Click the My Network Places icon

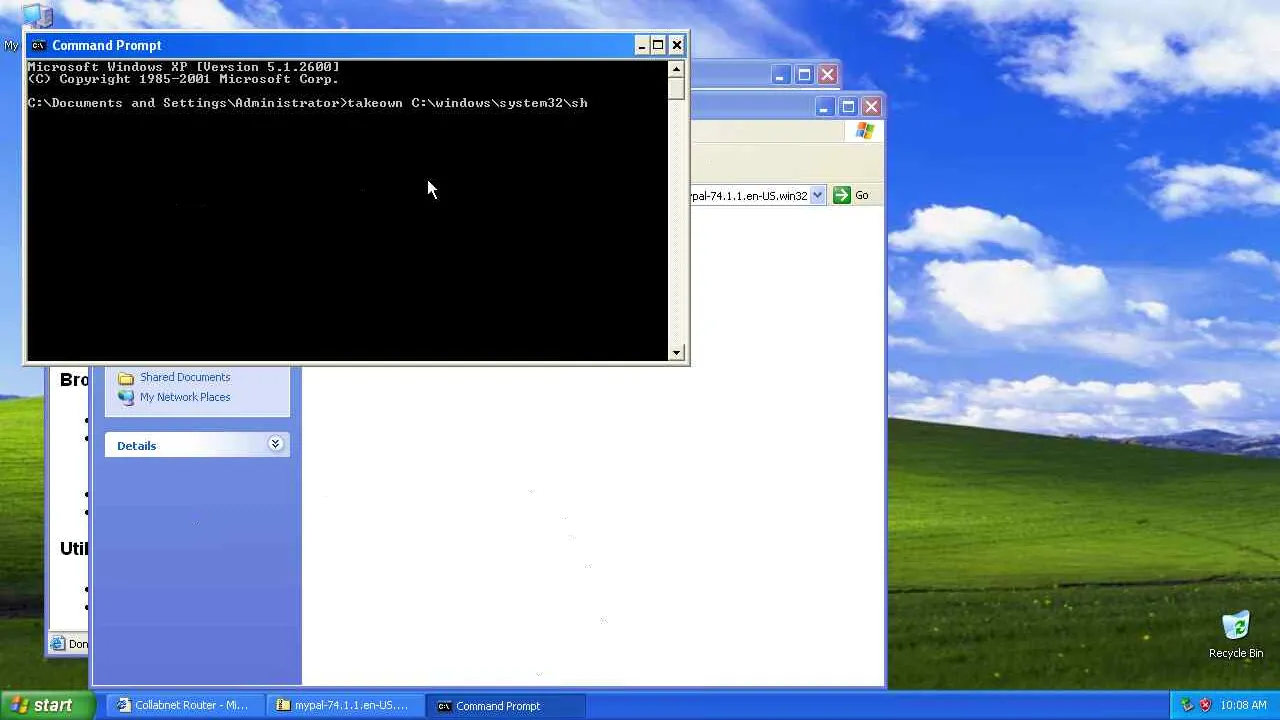pyautogui.click(x=126, y=397)
